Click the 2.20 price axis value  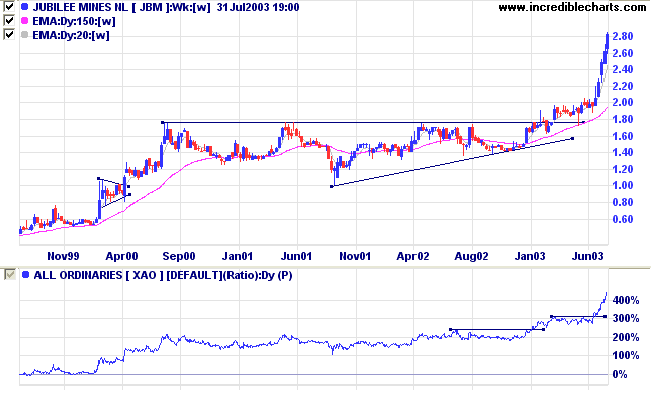(623, 86)
